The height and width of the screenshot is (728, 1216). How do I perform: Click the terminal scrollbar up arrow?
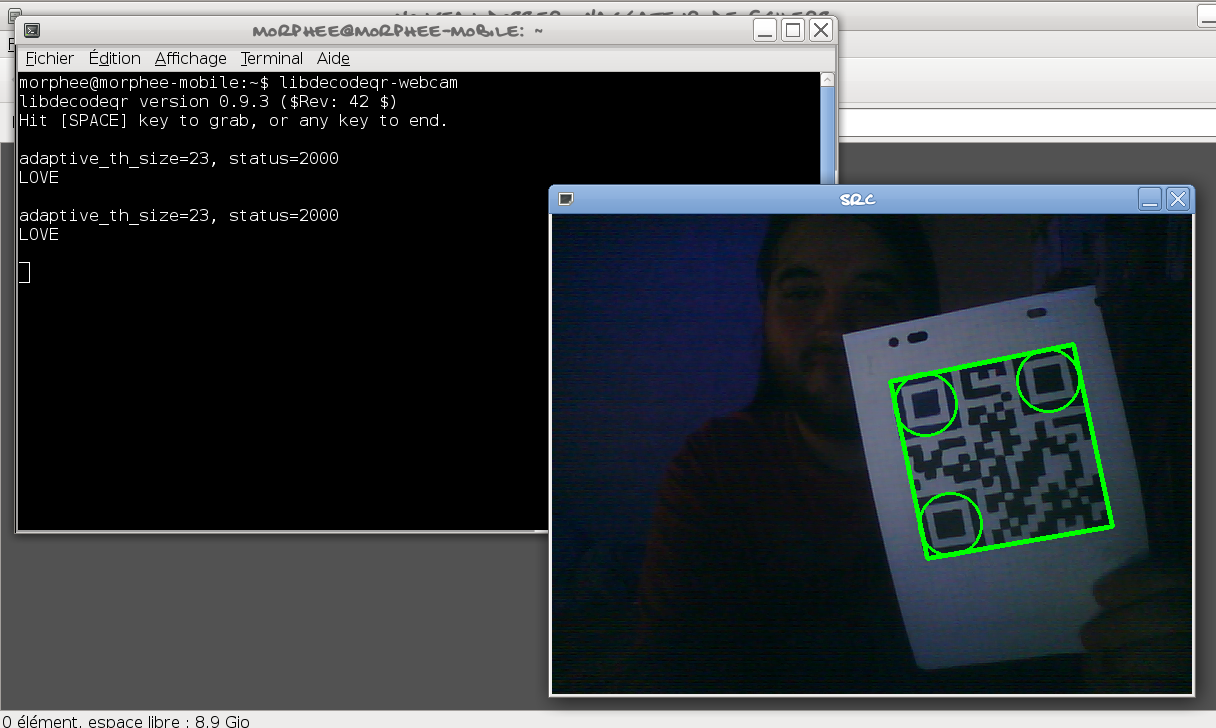[x=826, y=80]
